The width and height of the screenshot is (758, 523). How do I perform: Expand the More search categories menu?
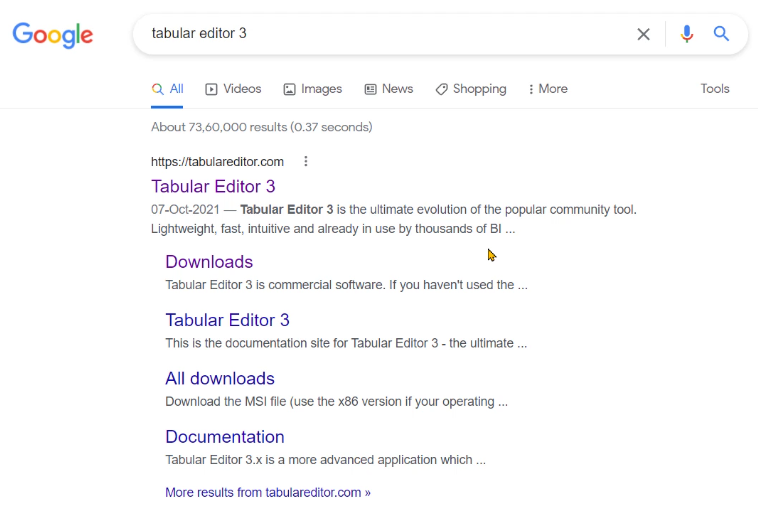pos(548,89)
